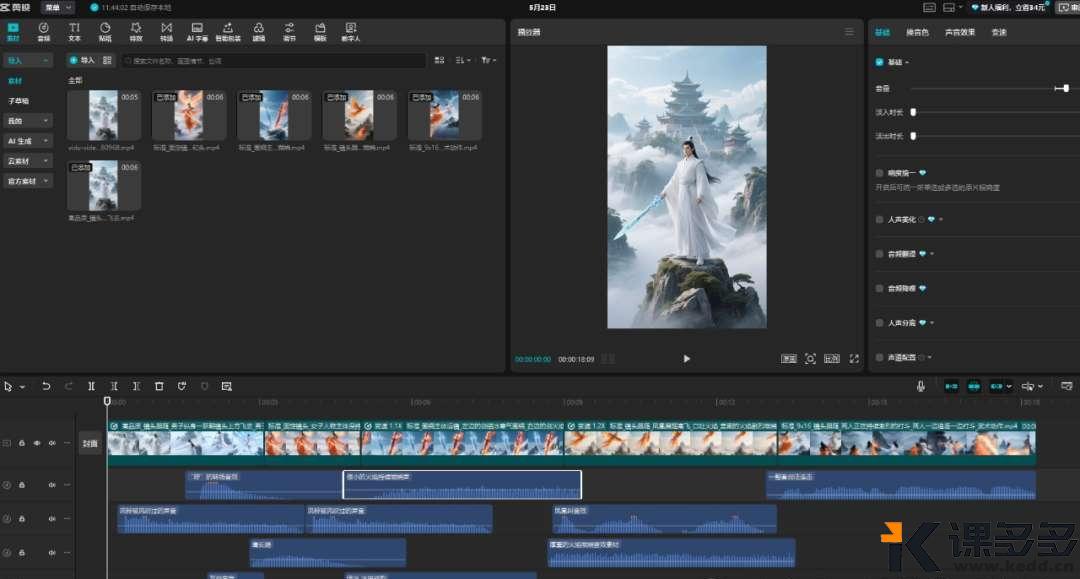Click the trim left of playhead icon

(x=114, y=386)
